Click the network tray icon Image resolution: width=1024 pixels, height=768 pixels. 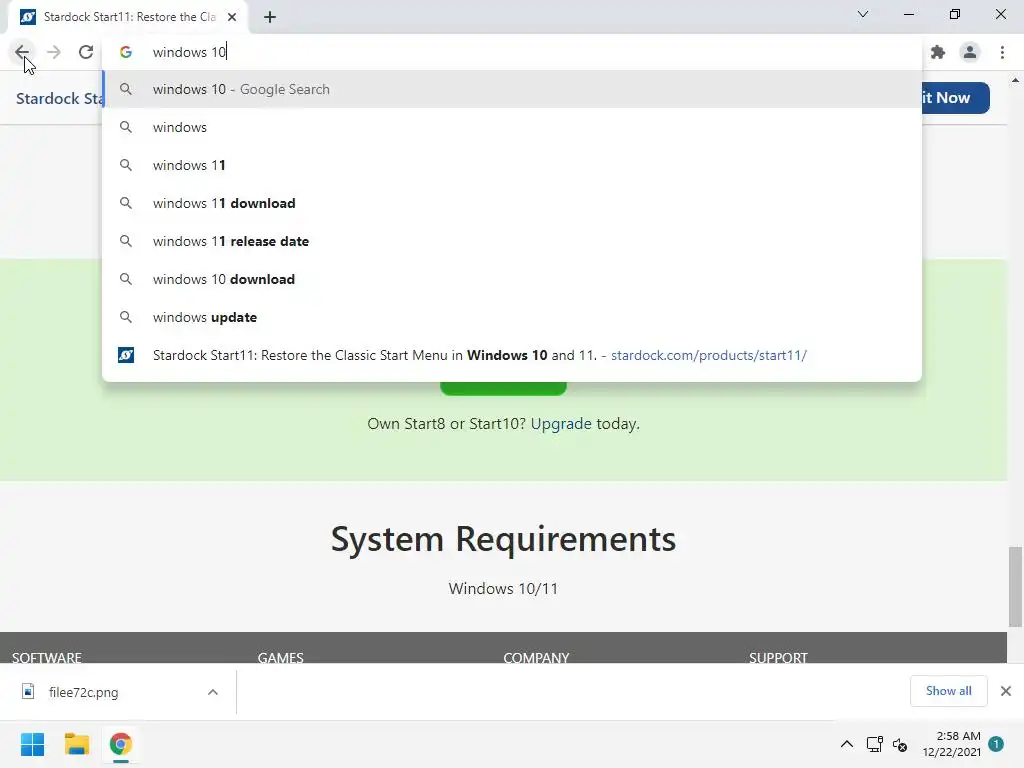click(x=874, y=744)
